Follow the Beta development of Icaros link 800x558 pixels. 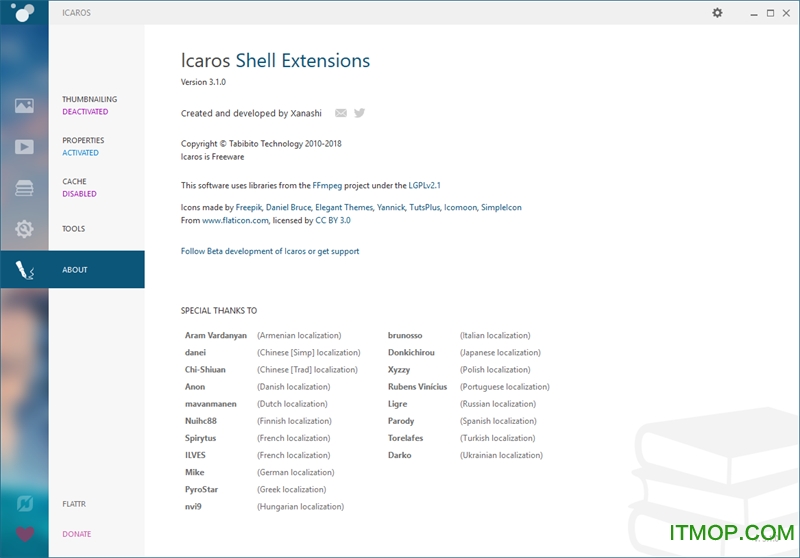click(x=242, y=251)
